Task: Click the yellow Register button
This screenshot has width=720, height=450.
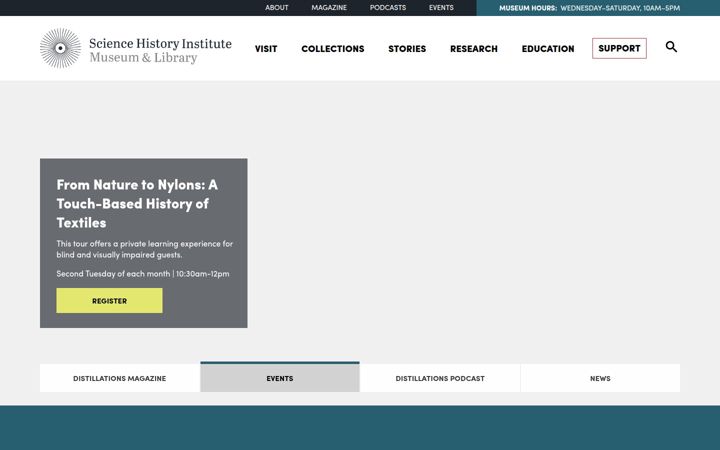Action: click(x=109, y=301)
